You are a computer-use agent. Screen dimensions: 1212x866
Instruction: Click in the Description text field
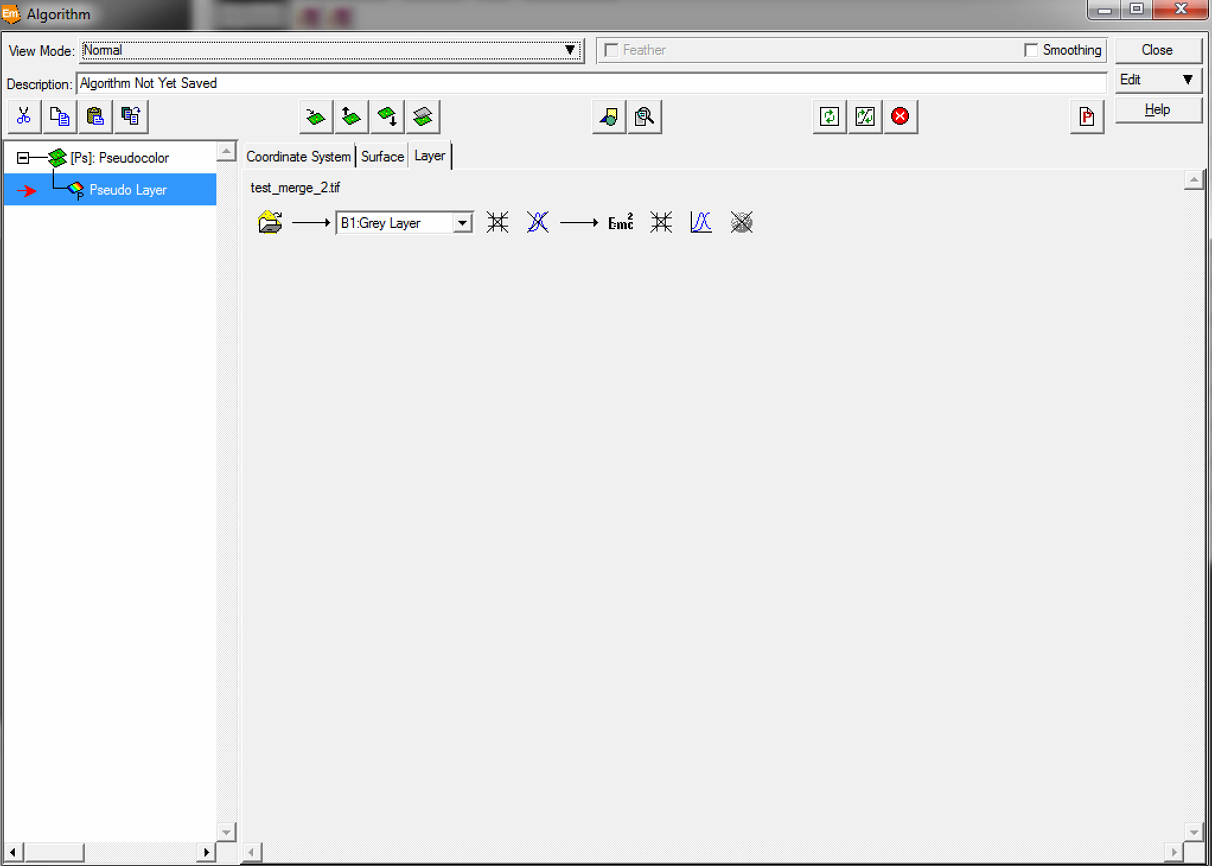tap(590, 84)
